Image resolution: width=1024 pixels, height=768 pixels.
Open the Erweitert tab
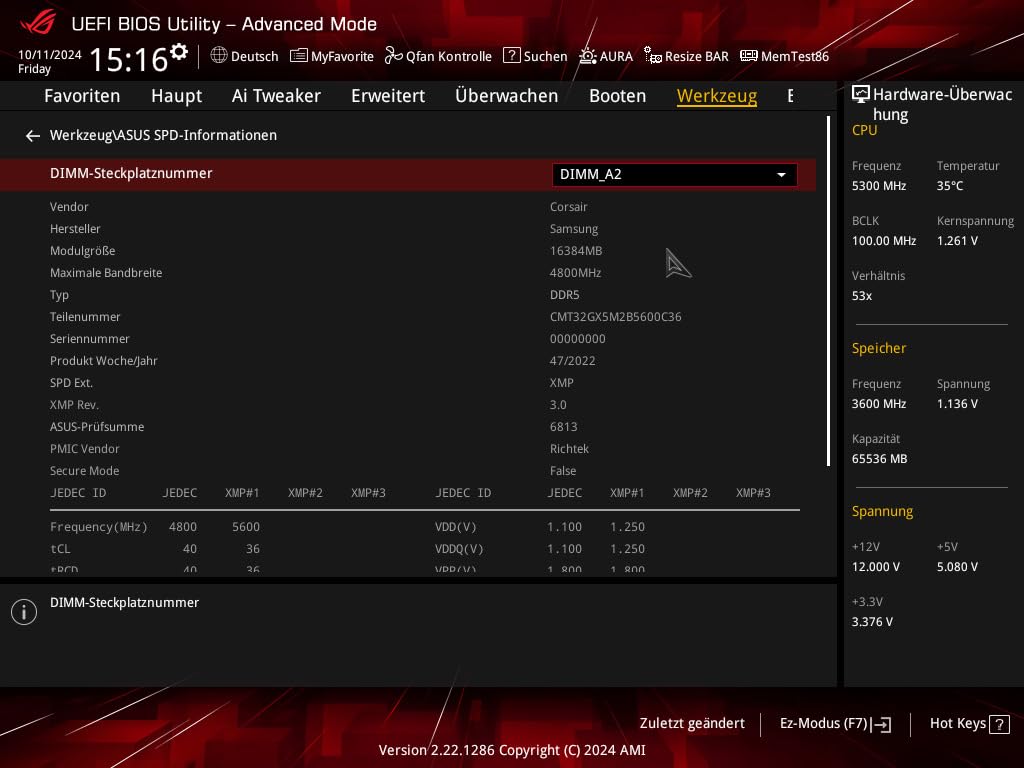(388, 96)
